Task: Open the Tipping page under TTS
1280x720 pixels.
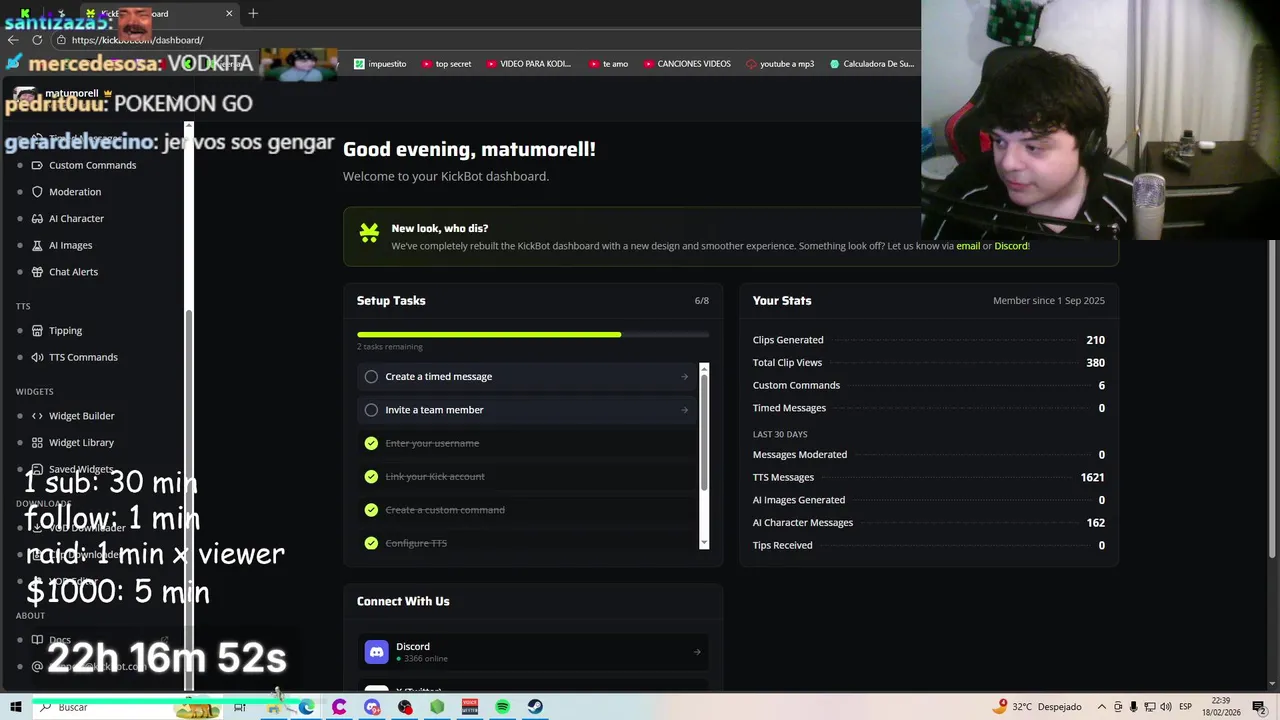Action: (65, 330)
